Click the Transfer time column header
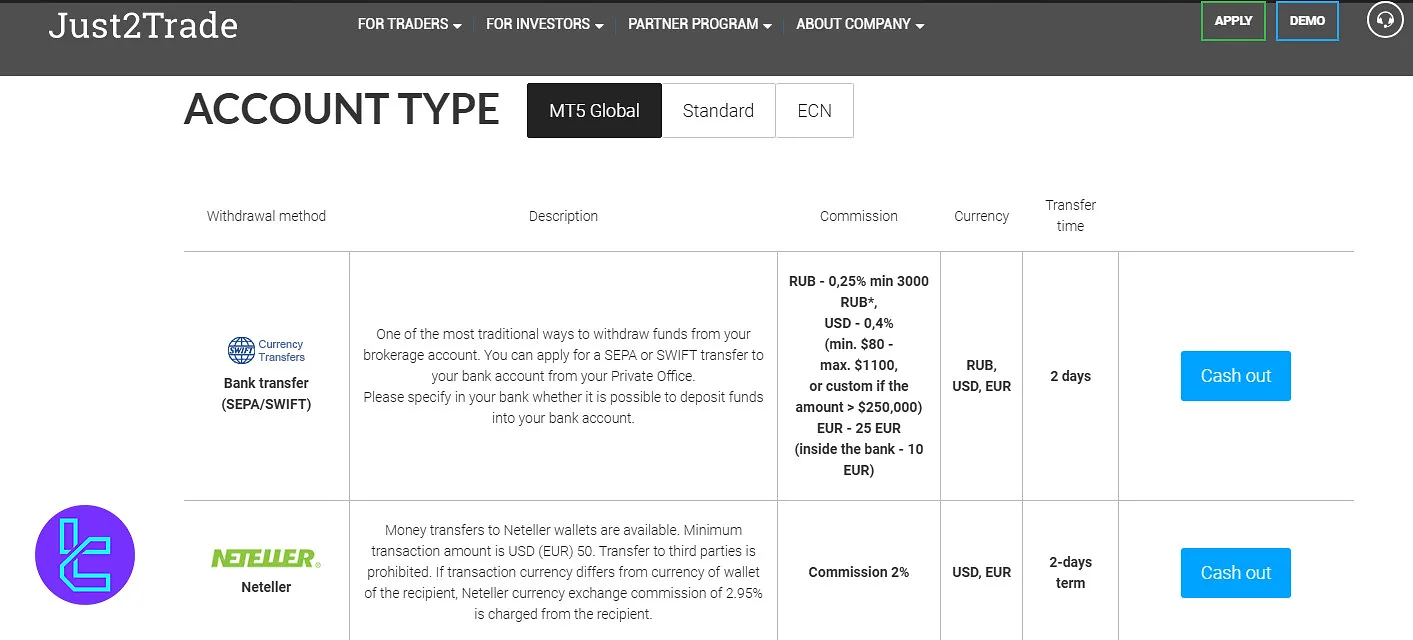 point(1070,215)
